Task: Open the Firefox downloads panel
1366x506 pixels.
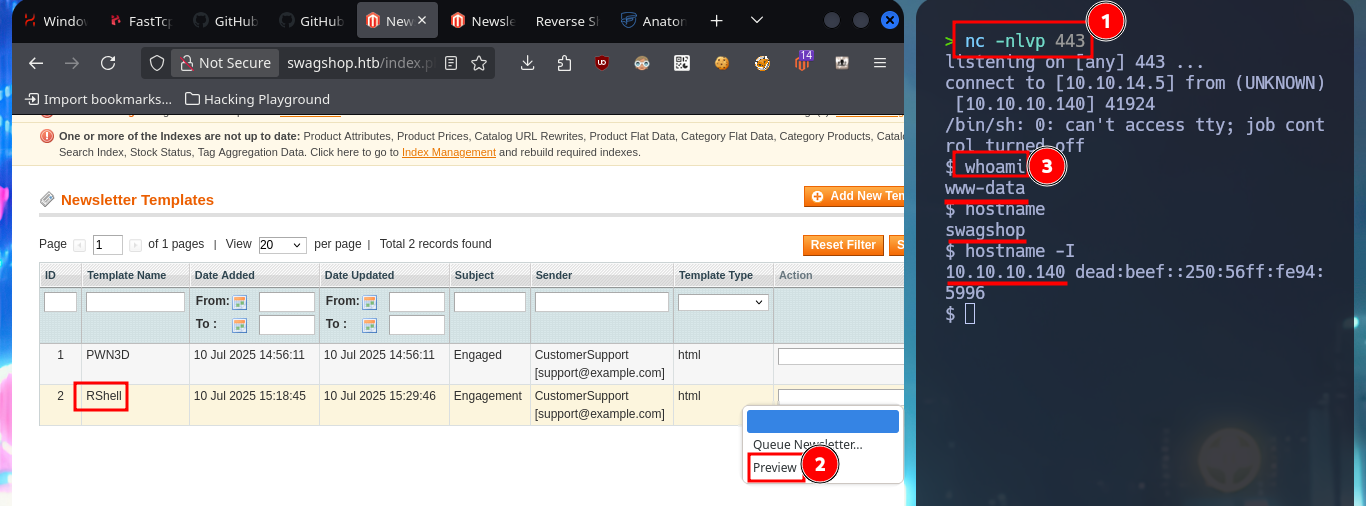Action: click(x=528, y=63)
